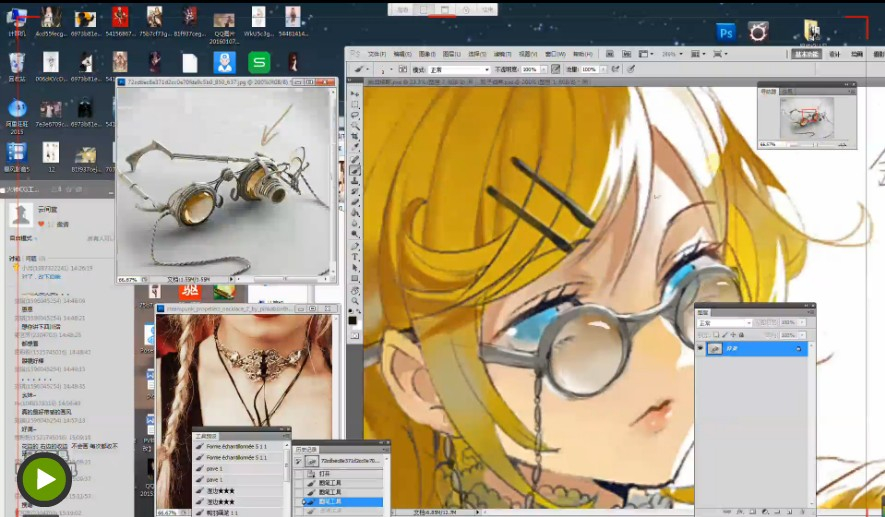Select the Eyedropper tool
Viewport: 885px width, 517px height.
tap(355, 146)
